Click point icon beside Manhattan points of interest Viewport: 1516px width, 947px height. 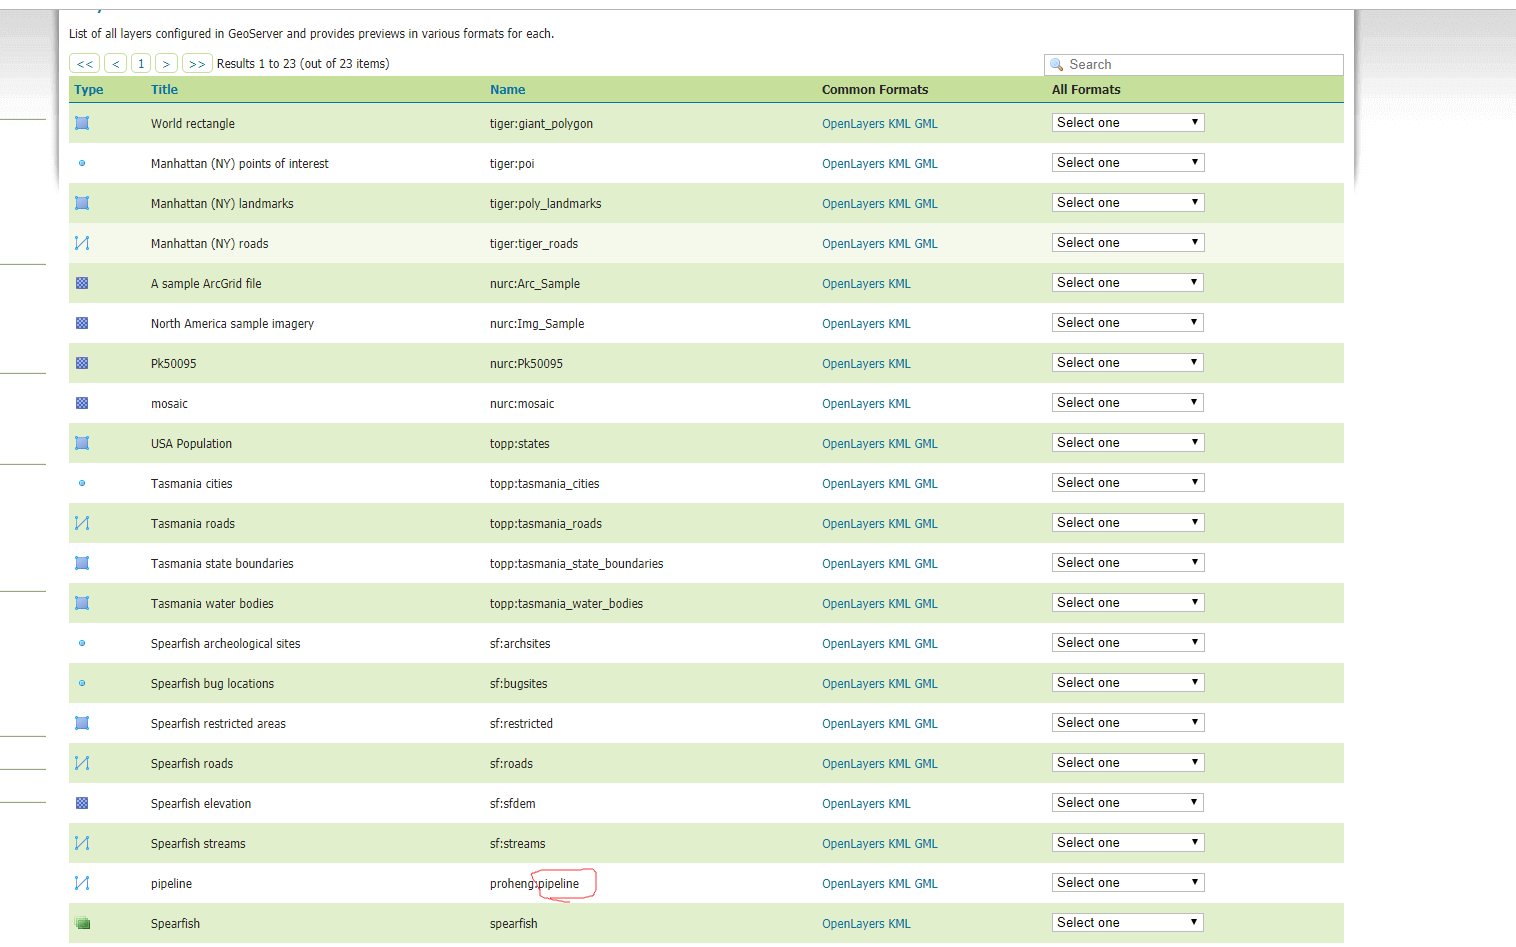tap(82, 163)
